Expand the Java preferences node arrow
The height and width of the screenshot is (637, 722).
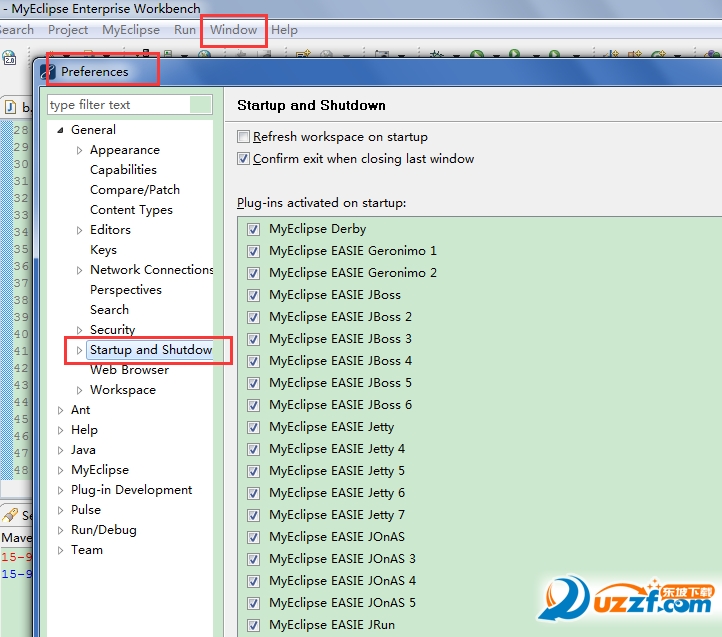coord(60,450)
